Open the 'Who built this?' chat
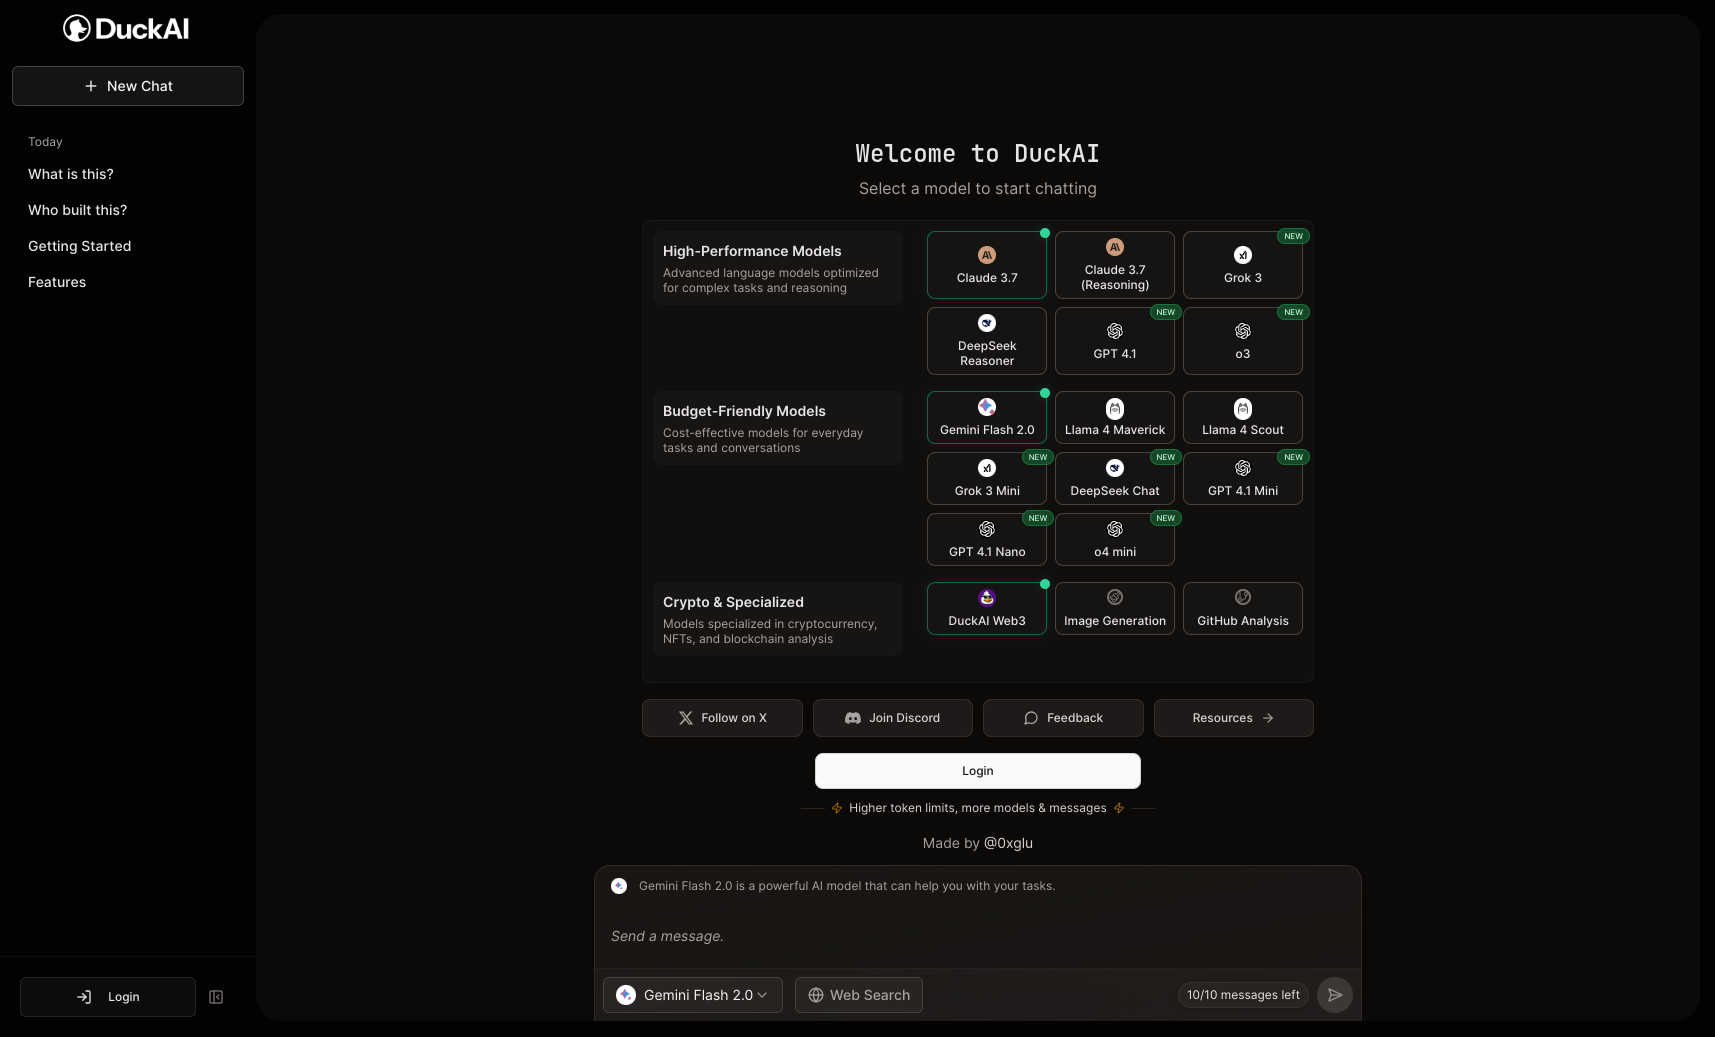Viewport: 1715px width, 1037px height. point(78,210)
